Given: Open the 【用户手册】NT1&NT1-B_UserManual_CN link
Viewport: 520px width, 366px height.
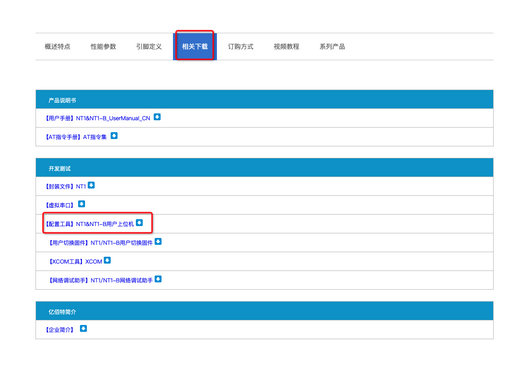Looking at the screenshot, I should [98, 118].
